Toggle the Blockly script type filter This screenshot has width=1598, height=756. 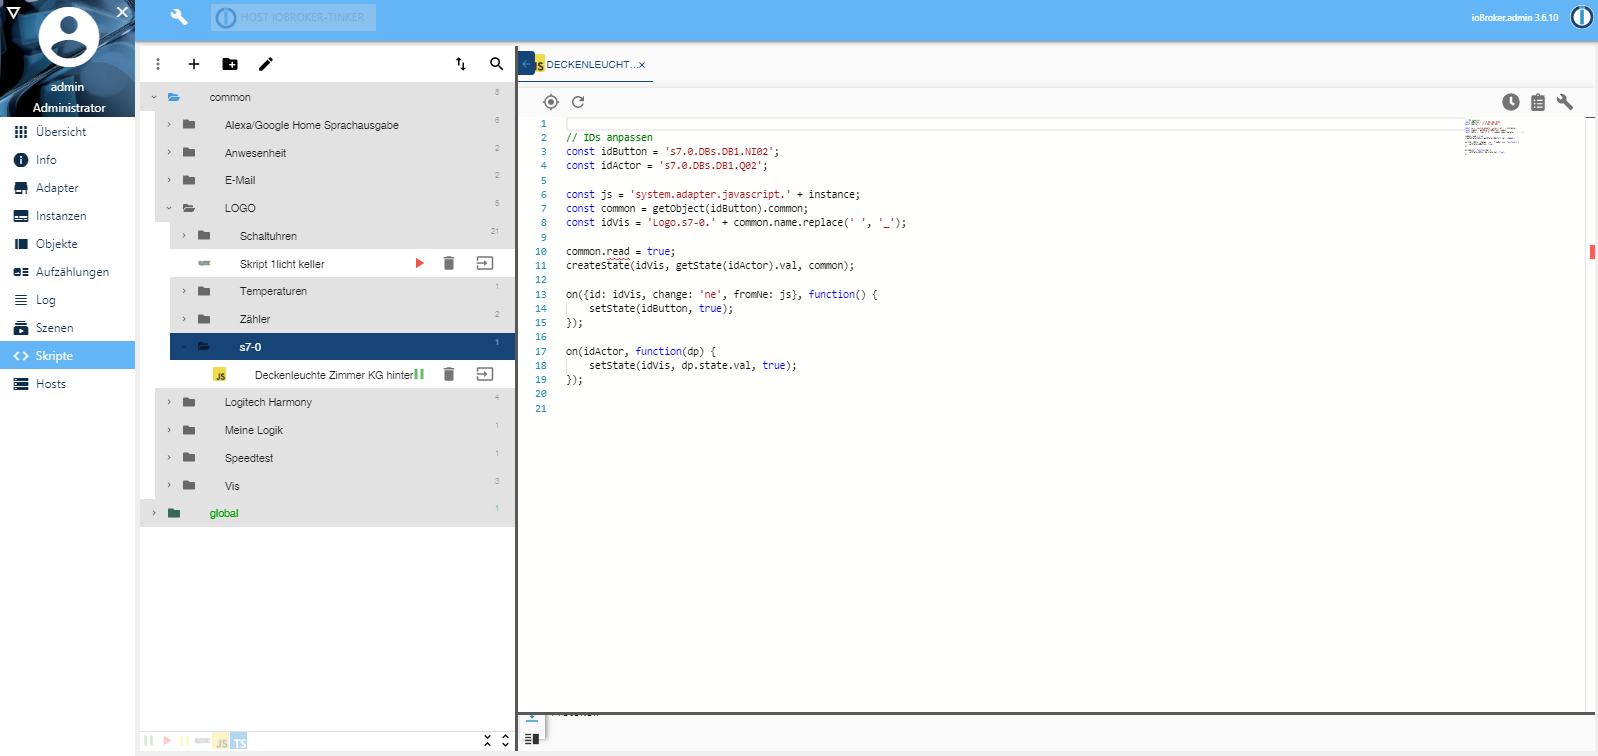click(203, 741)
